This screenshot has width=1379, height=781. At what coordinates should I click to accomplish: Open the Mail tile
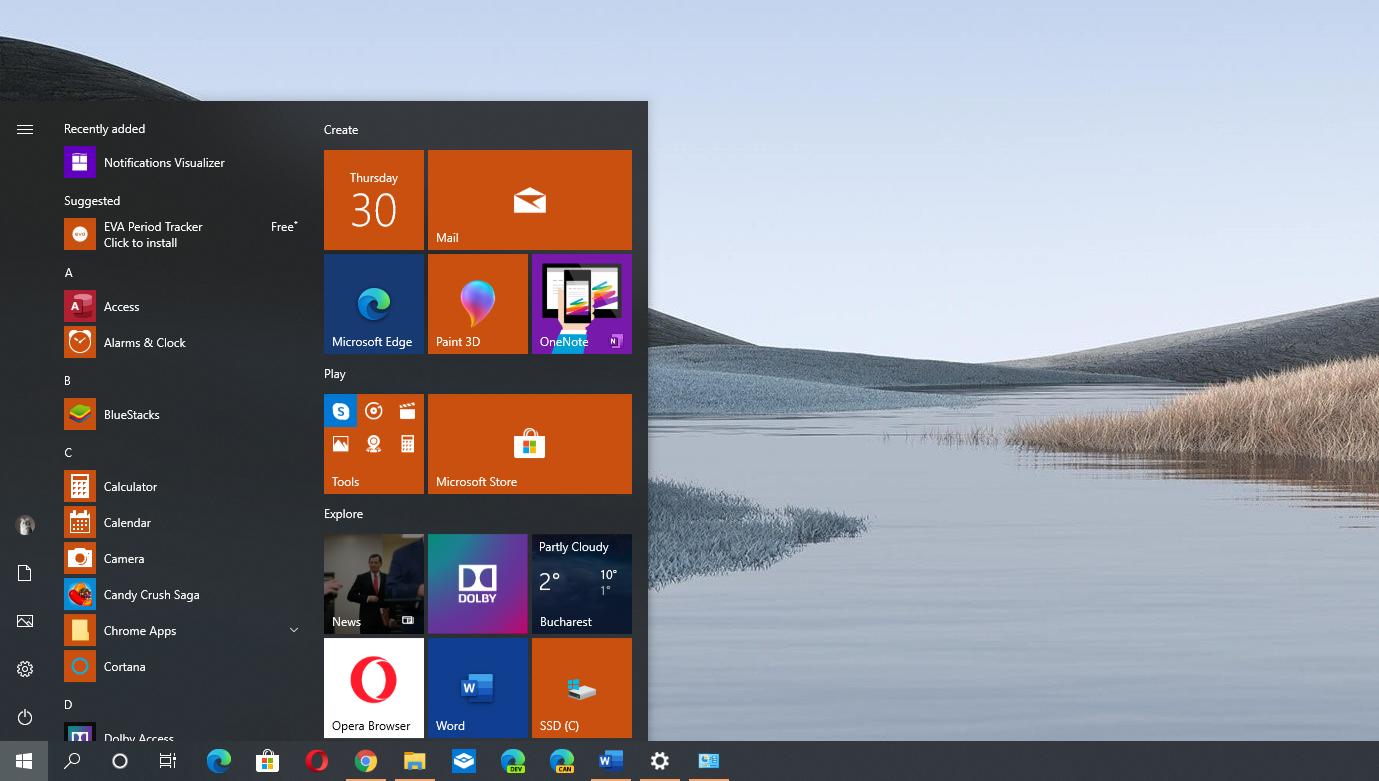530,200
